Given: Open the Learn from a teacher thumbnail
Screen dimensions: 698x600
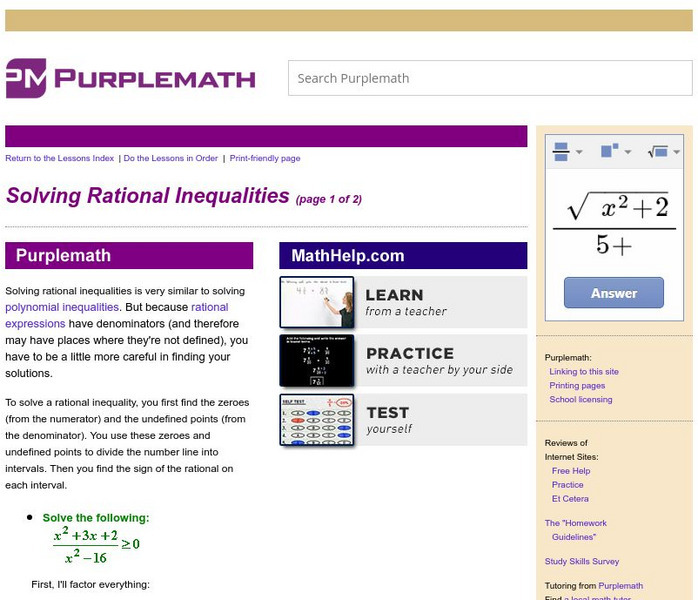Looking at the screenshot, I should (317, 302).
